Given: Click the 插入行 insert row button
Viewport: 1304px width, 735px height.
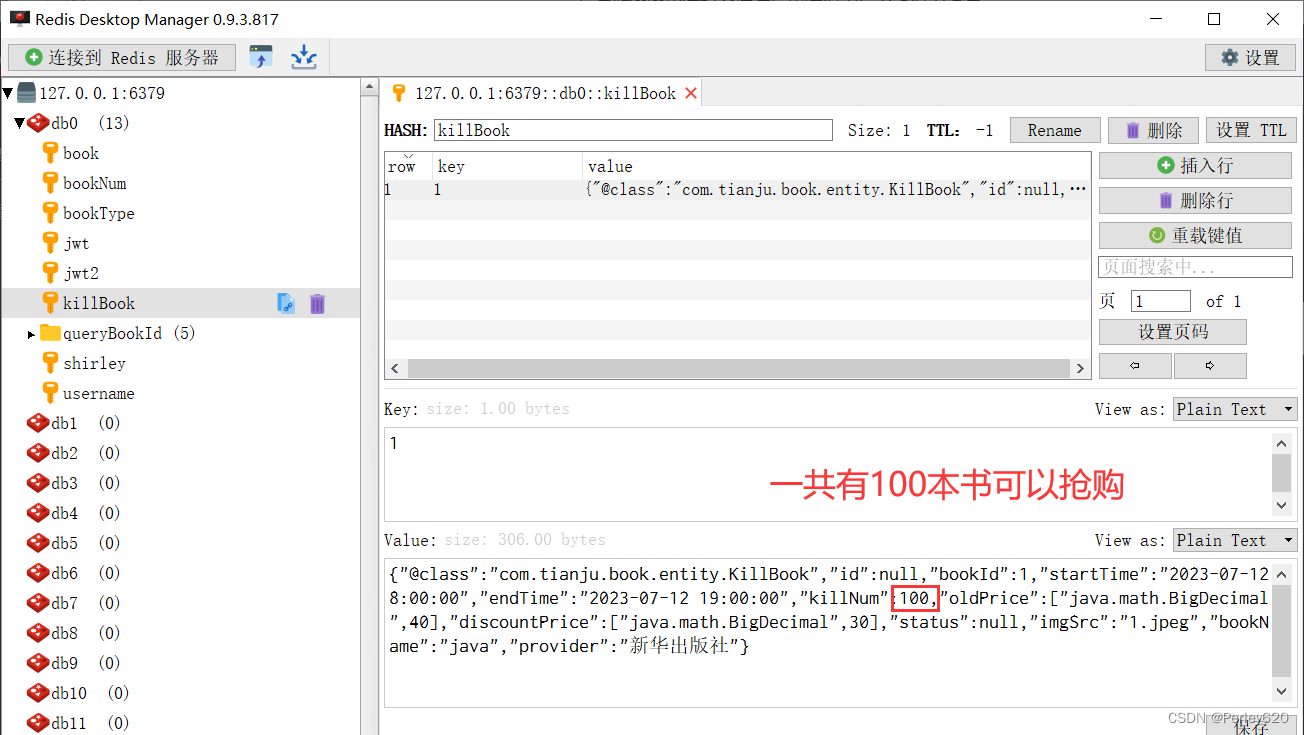Looking at the screenshot, I should click(1195, 165).
